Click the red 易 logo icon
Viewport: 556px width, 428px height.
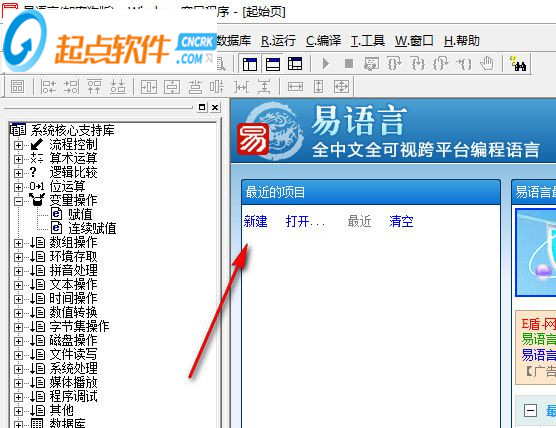(253, 139)
